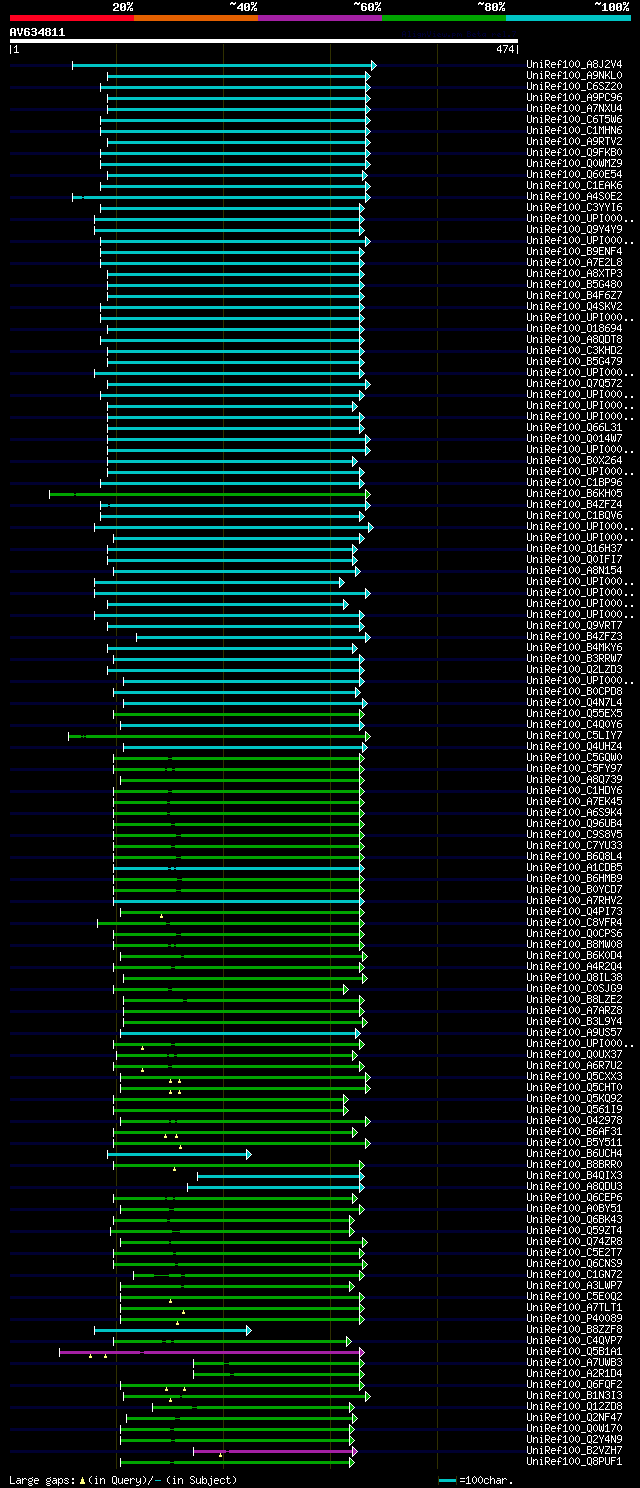This screenshot has width=640, height=1488.
Task: Select the query sequence label AV634811
Action: [38, 32]
